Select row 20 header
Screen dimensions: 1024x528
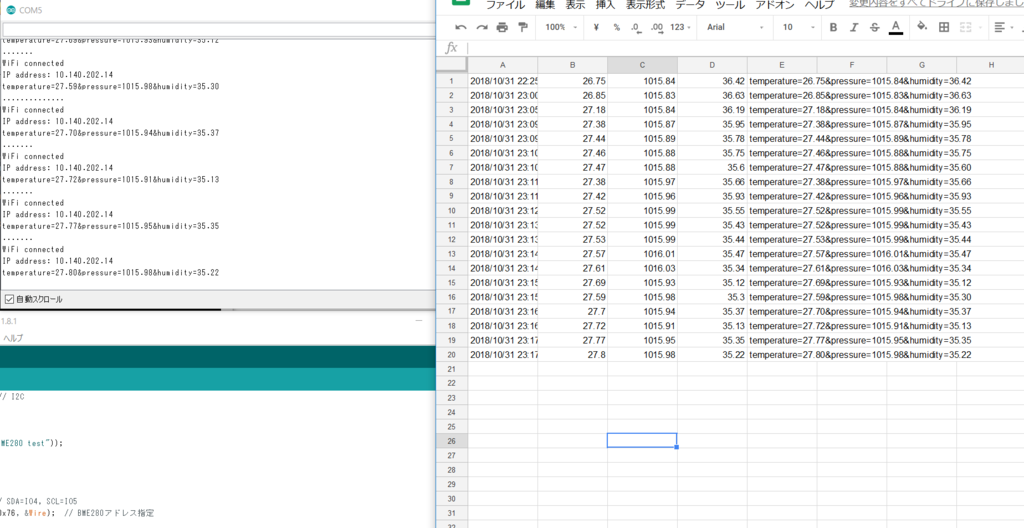click(451, 354)
